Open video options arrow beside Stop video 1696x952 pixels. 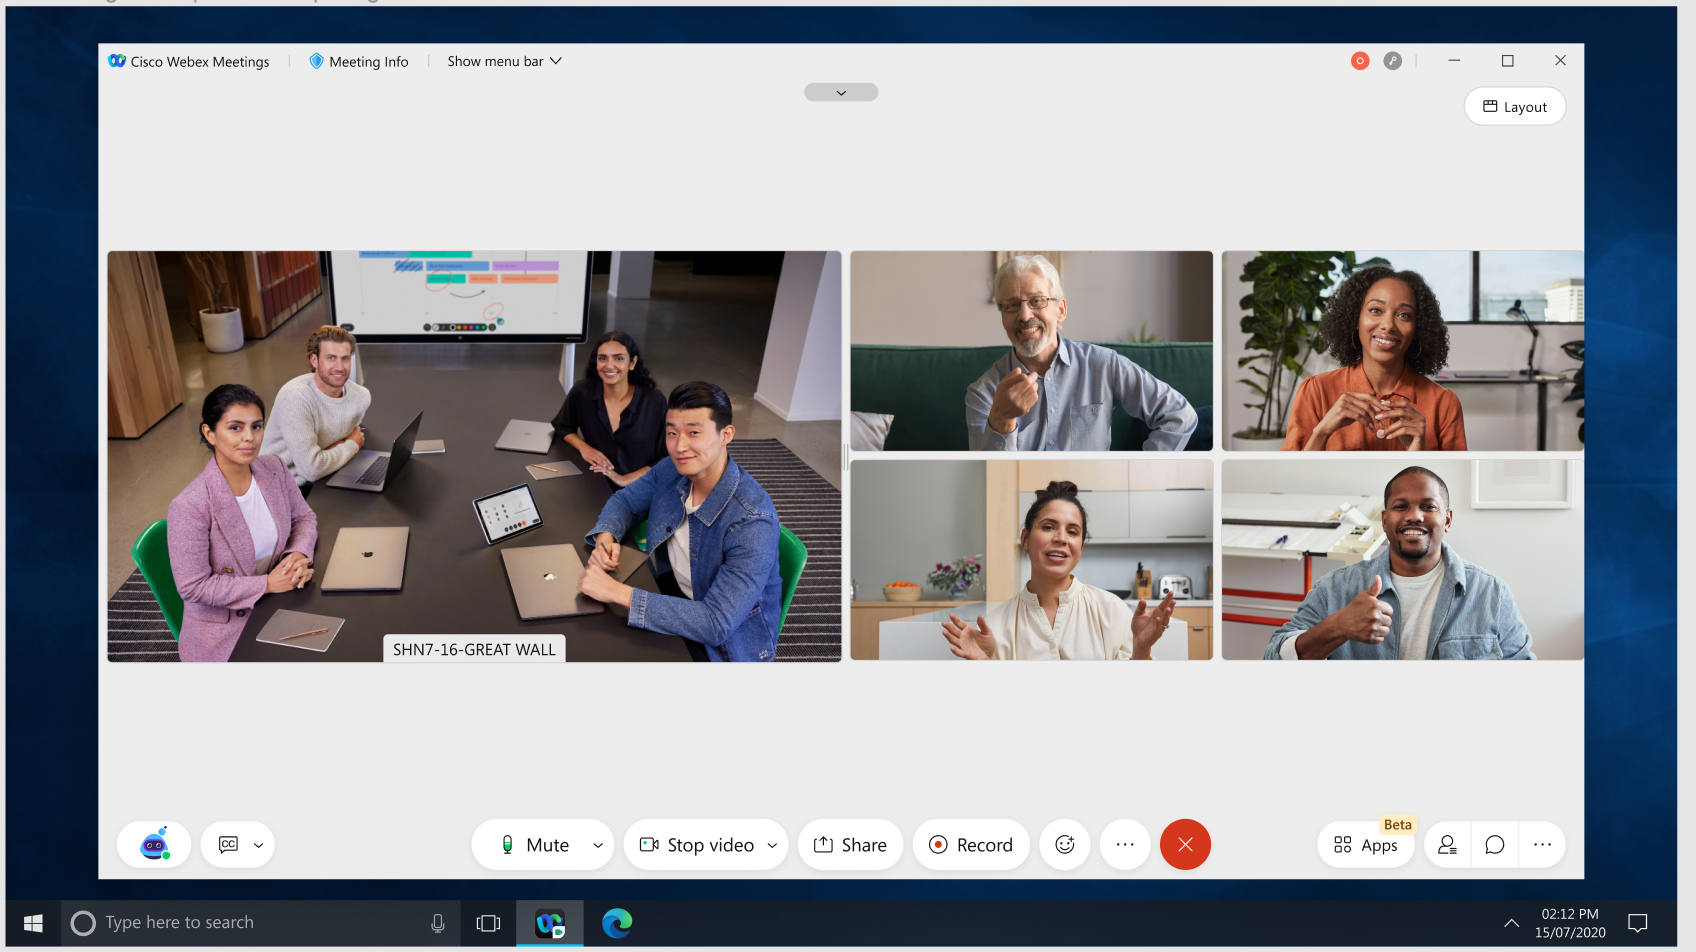[x=772, y=845]
